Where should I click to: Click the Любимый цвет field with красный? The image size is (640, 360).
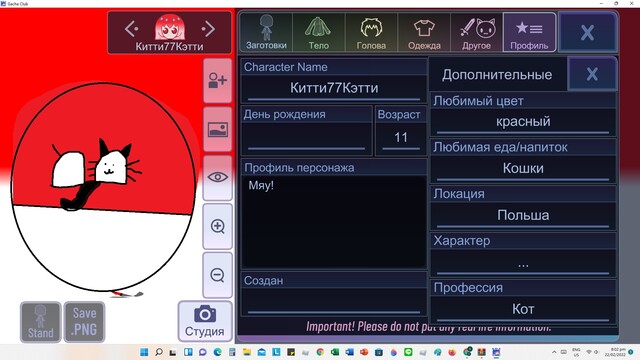coord(523,122)
